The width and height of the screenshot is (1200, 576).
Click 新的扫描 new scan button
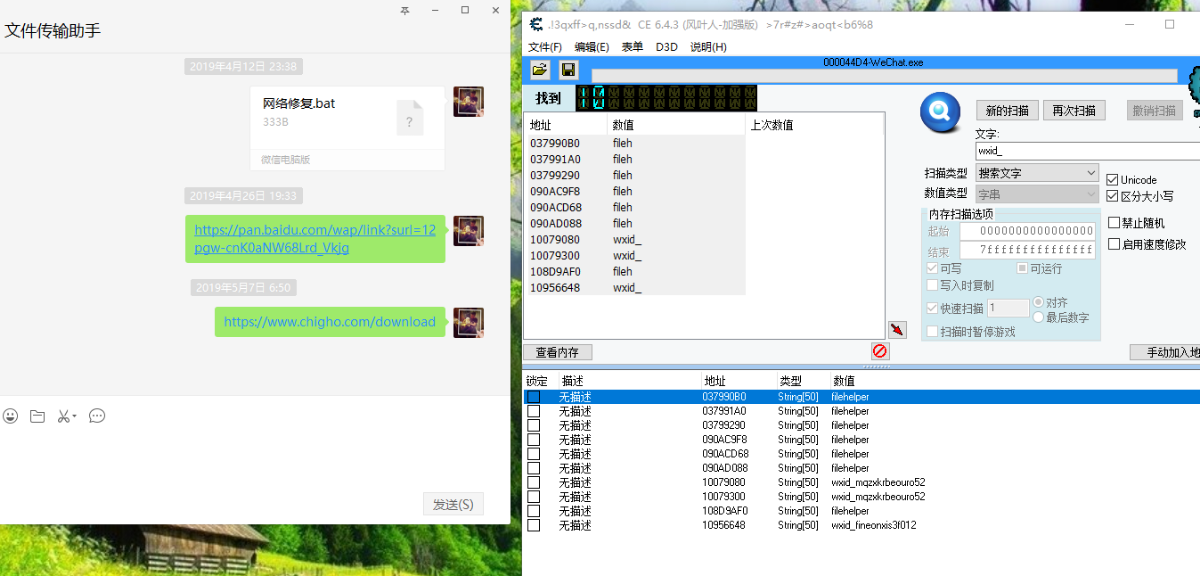click(x=1007, y=110)
